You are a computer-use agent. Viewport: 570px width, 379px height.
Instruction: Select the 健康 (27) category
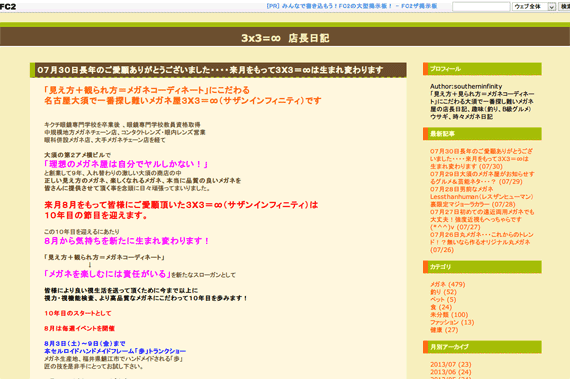[x=444, y=330]
